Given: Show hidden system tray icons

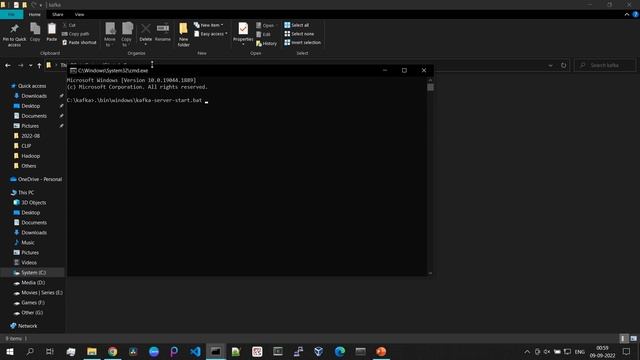Looking at the screenshot, I should pyautogui.click(x=527, y=351).
